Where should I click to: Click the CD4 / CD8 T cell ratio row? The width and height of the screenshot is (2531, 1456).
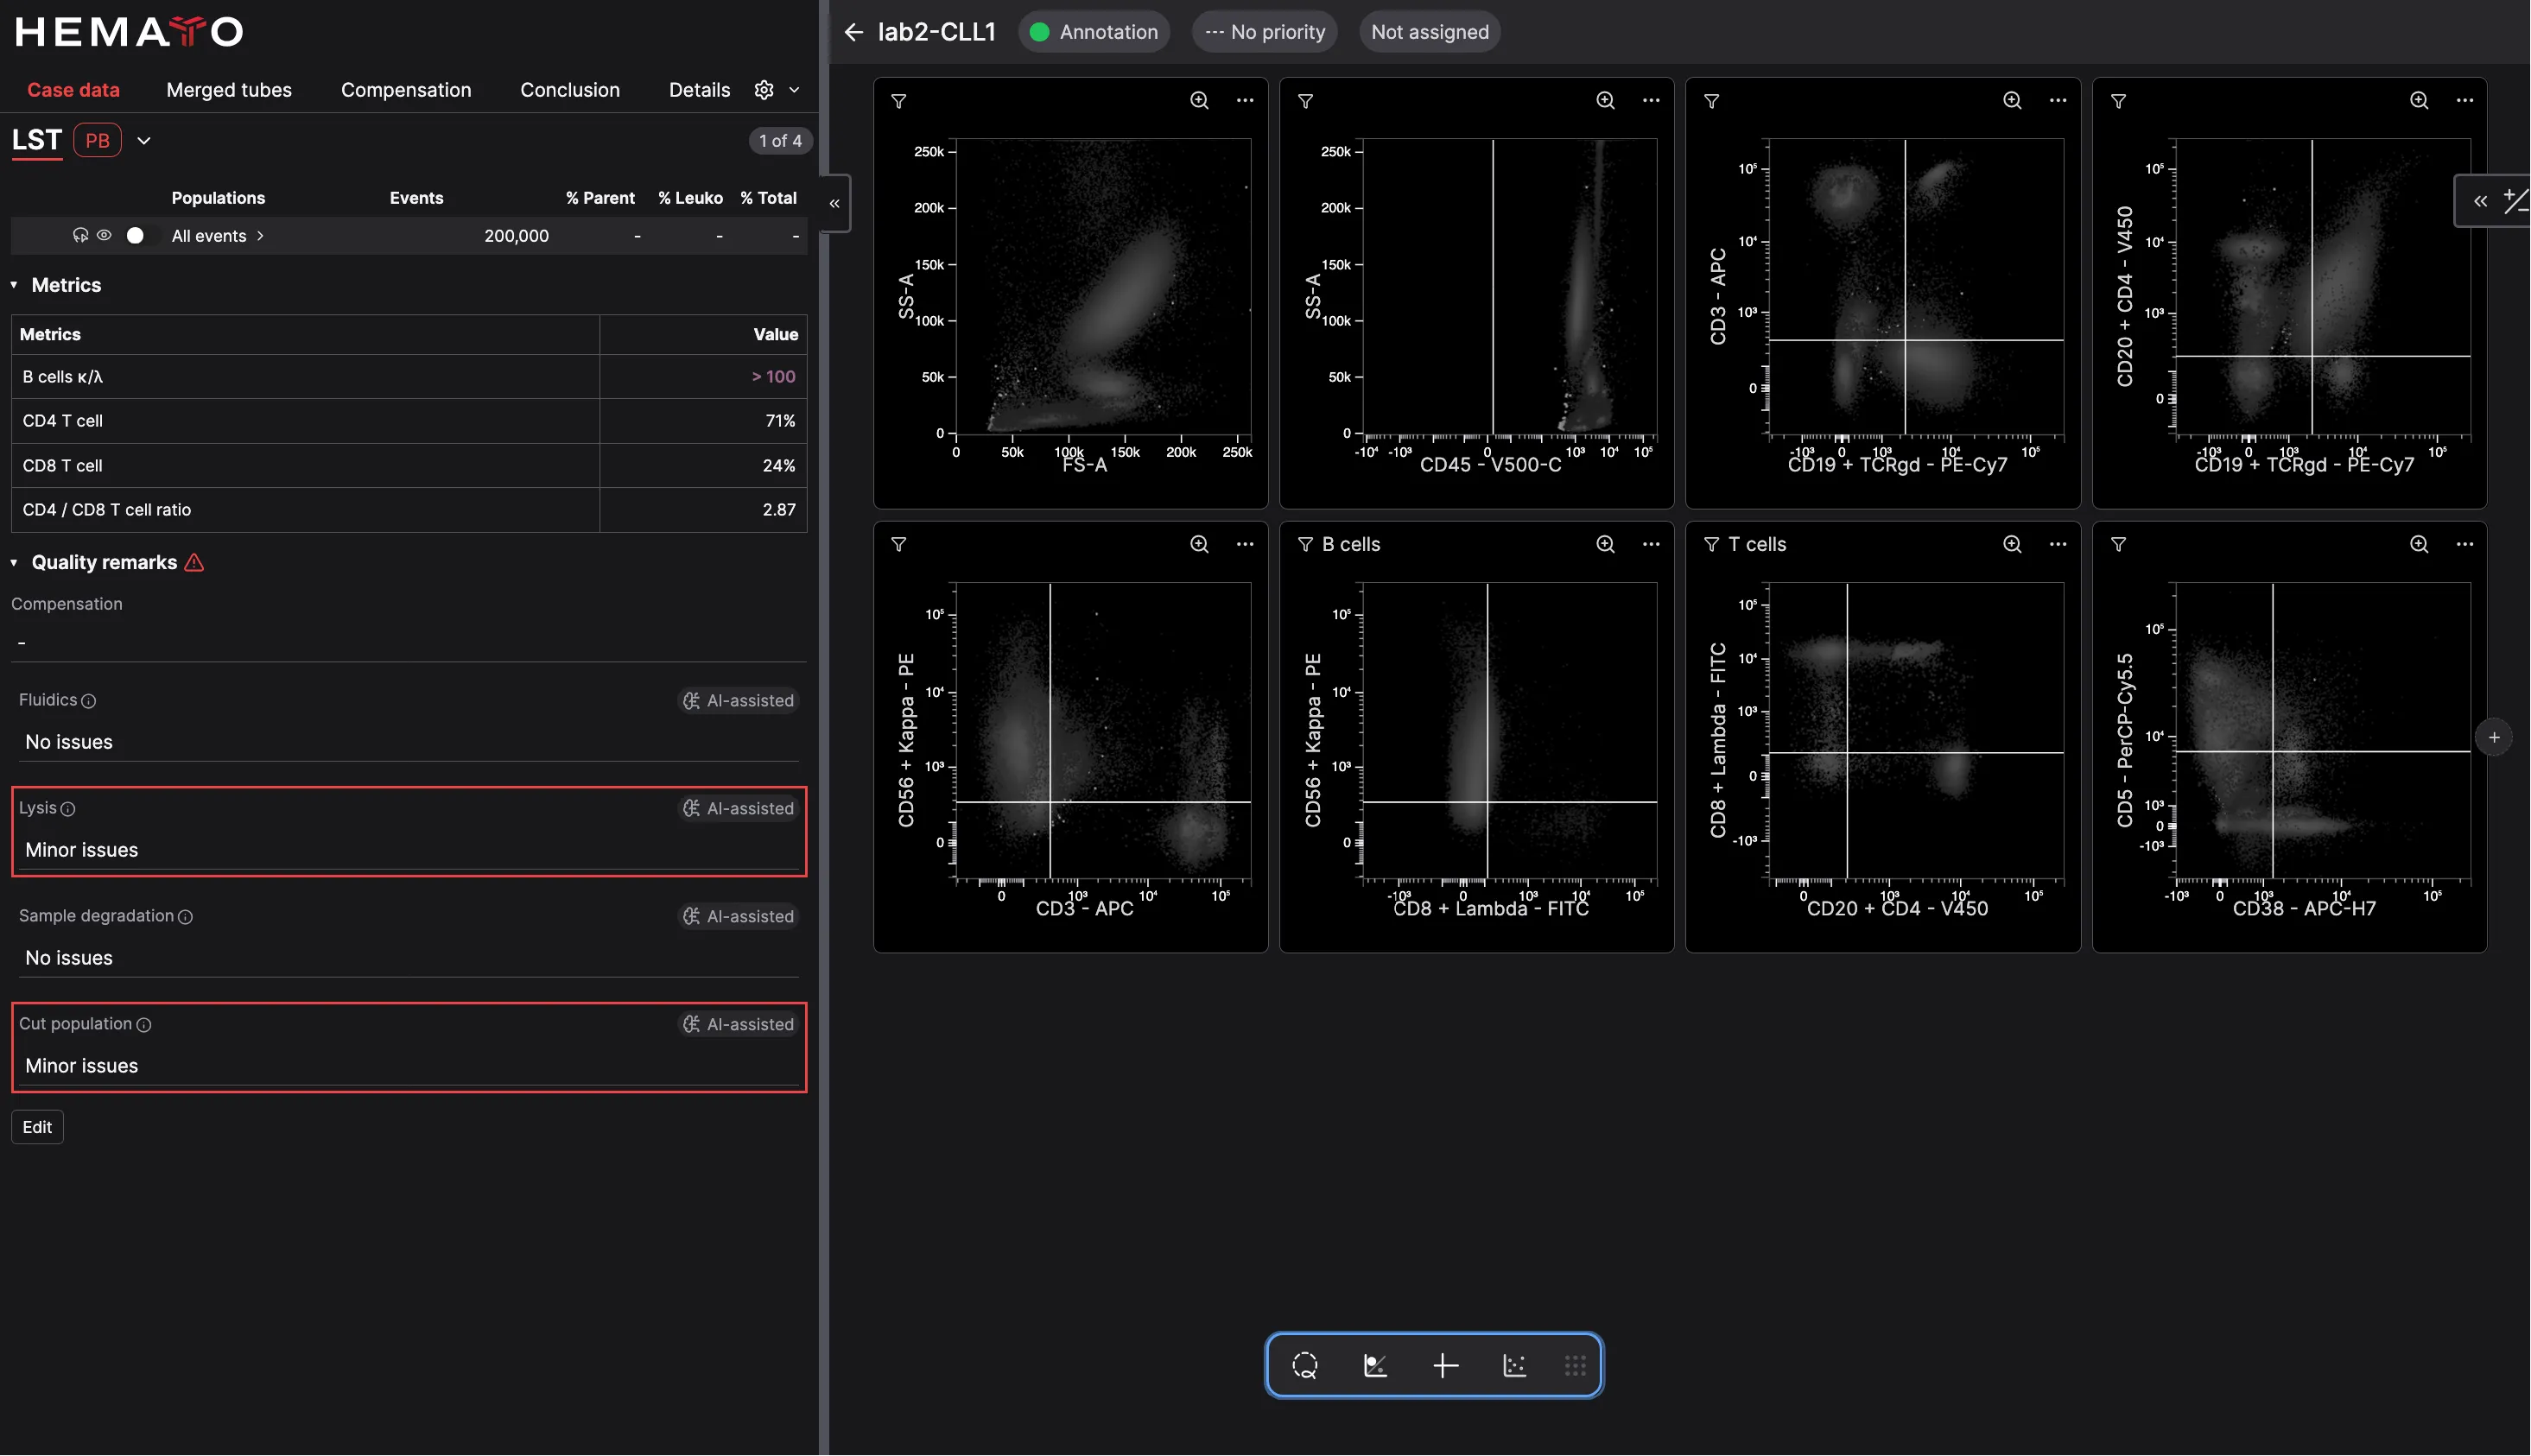click(409, 510)
